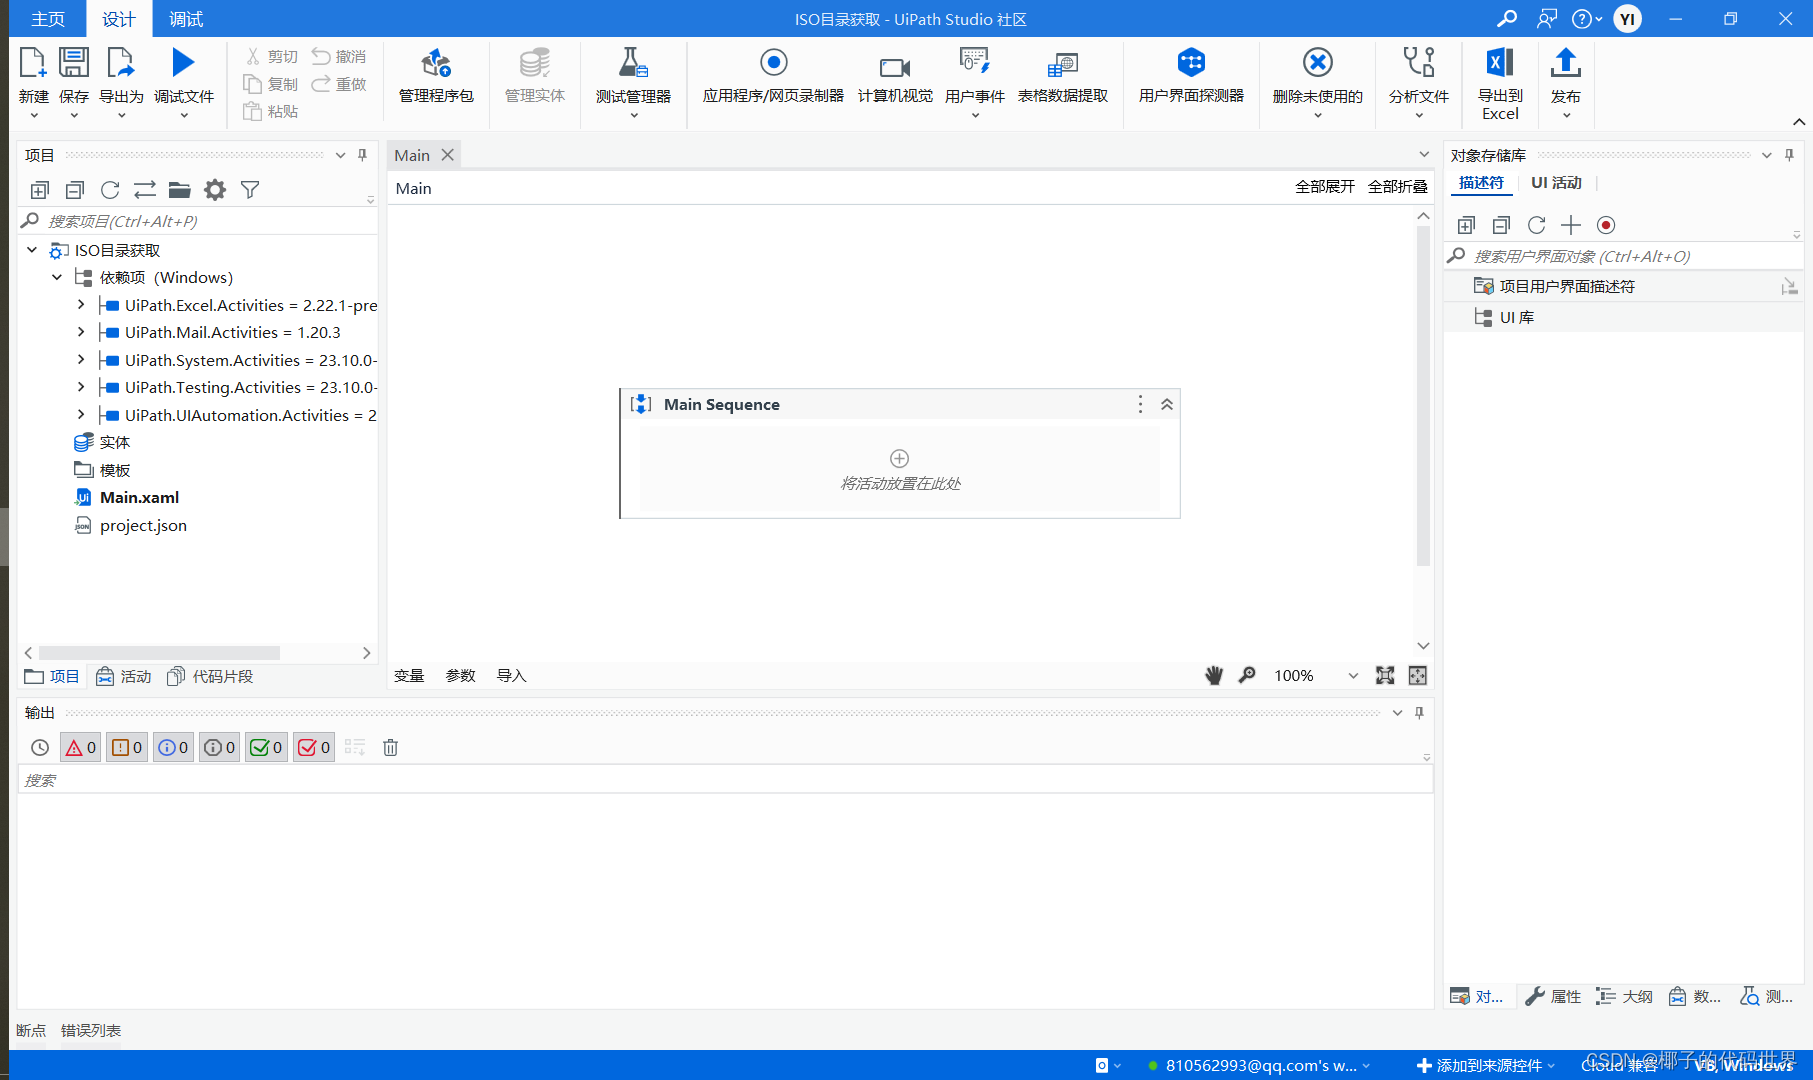The height and width of the screenshot is (1080, 1813).
Task: Toggle error messages filter in Output
Action: 81,748
